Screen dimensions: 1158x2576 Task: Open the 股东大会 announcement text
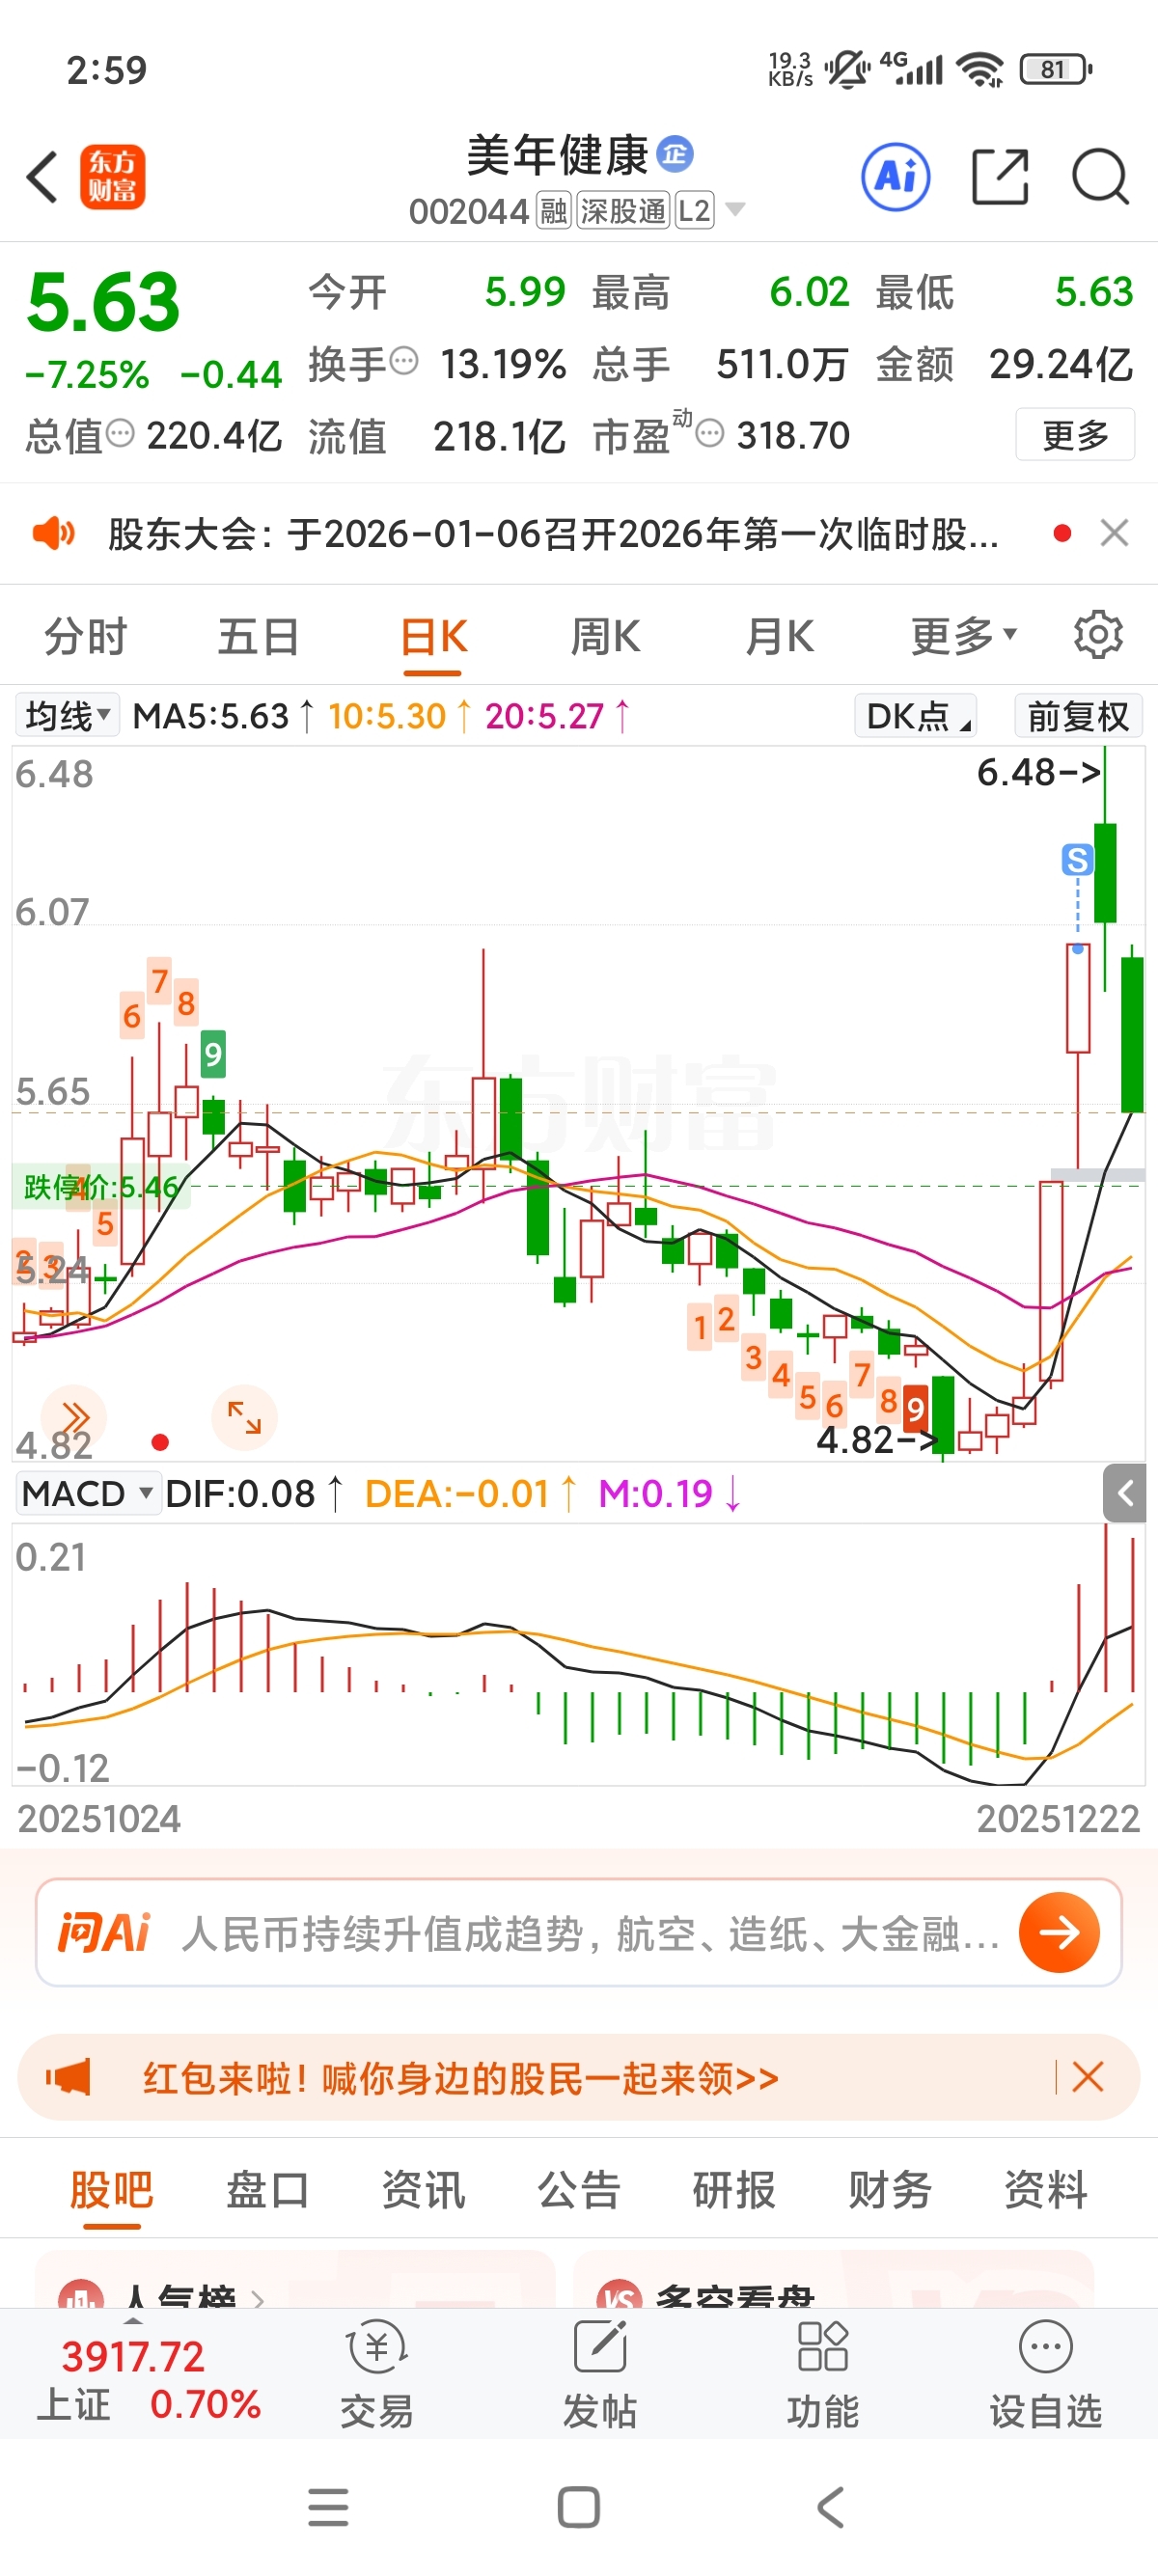[x=553, y=534]
